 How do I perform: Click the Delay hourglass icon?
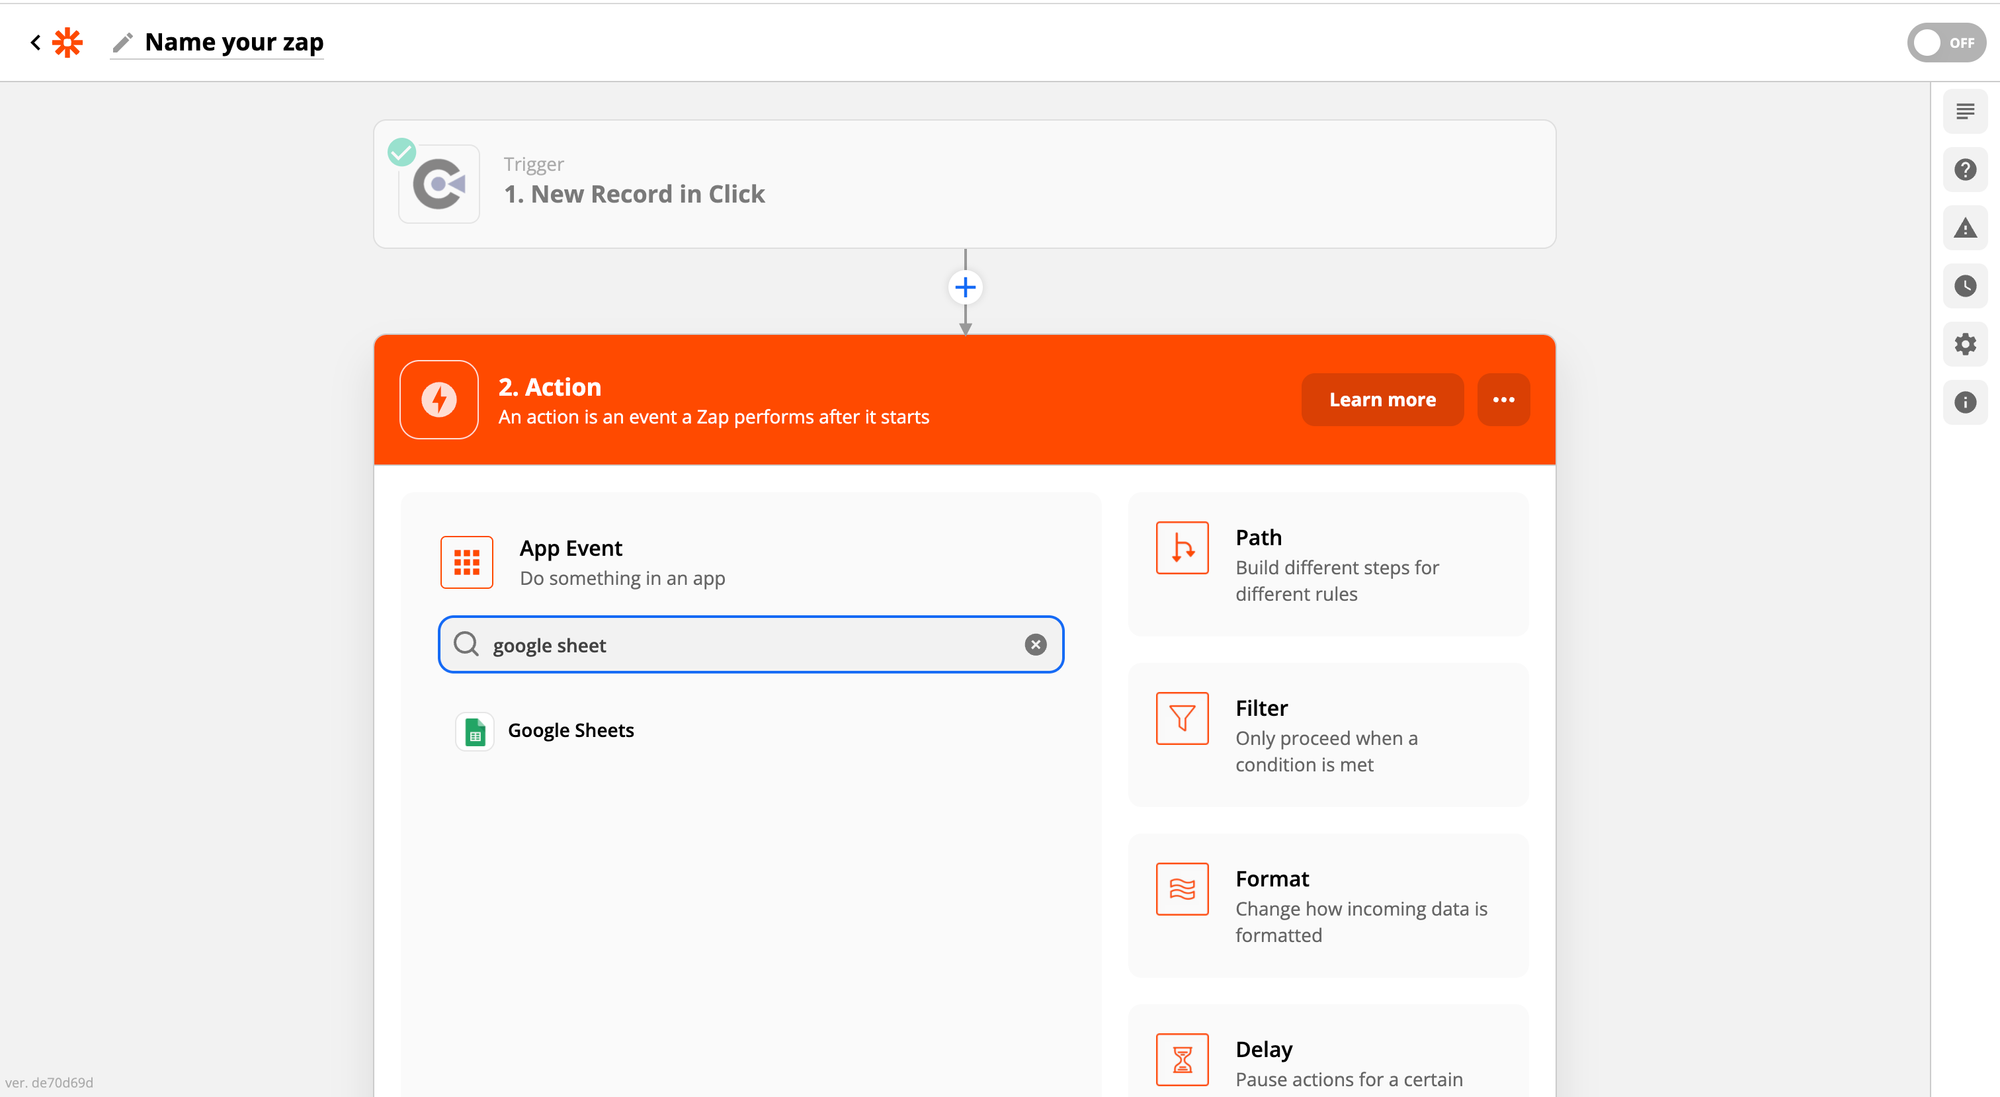pos(1182,1059)
